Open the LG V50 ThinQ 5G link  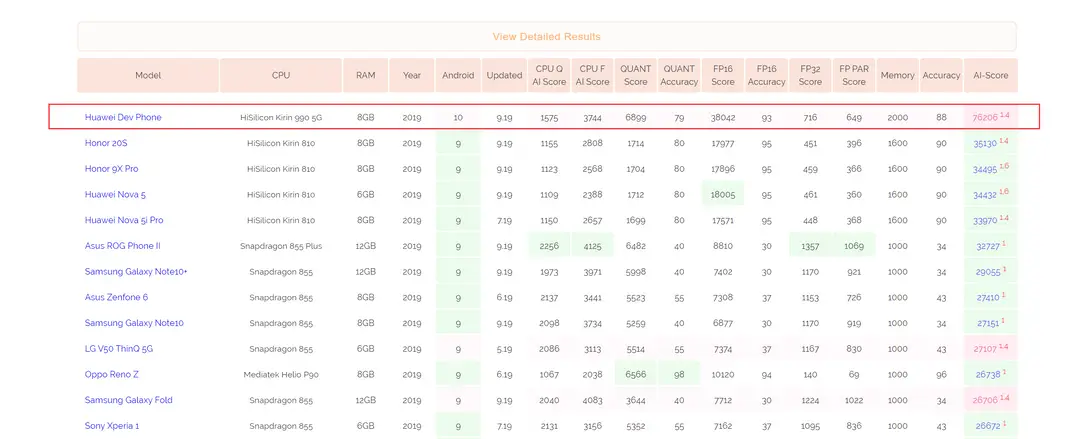tap(119, 349)
